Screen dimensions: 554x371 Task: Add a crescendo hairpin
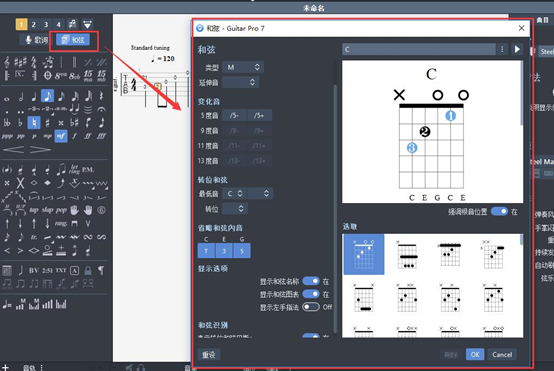pyautogui.click(x=13, y=149)
